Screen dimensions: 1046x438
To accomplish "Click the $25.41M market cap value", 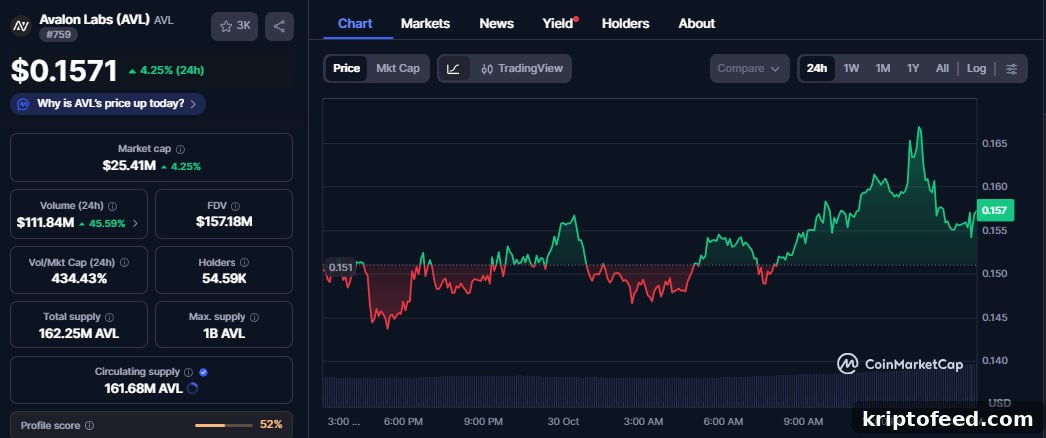I will pyautogui.click(x=128, y=166).
